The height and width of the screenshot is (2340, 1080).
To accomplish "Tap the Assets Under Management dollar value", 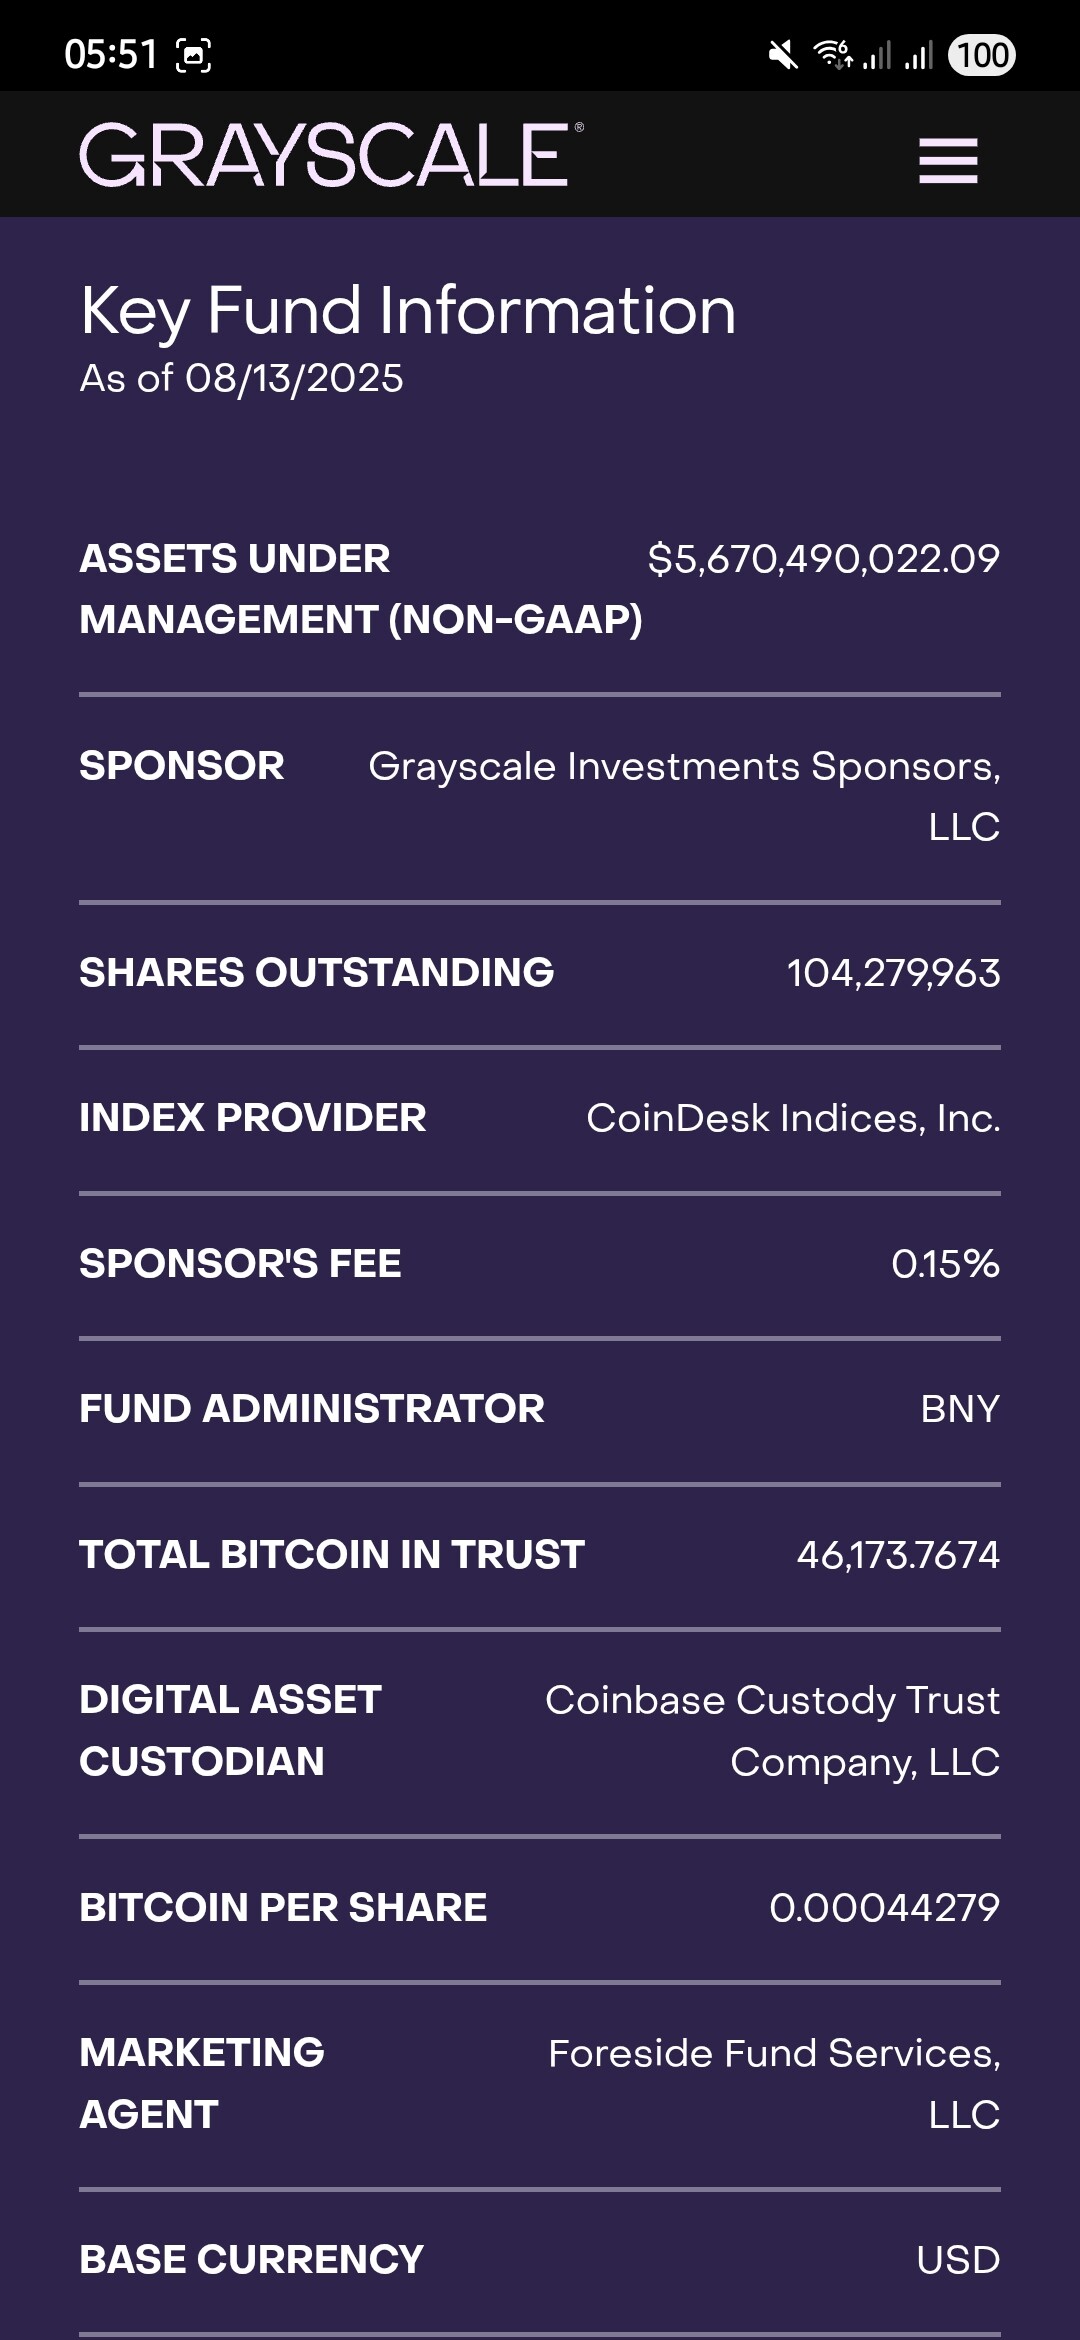I will [823, 559].
